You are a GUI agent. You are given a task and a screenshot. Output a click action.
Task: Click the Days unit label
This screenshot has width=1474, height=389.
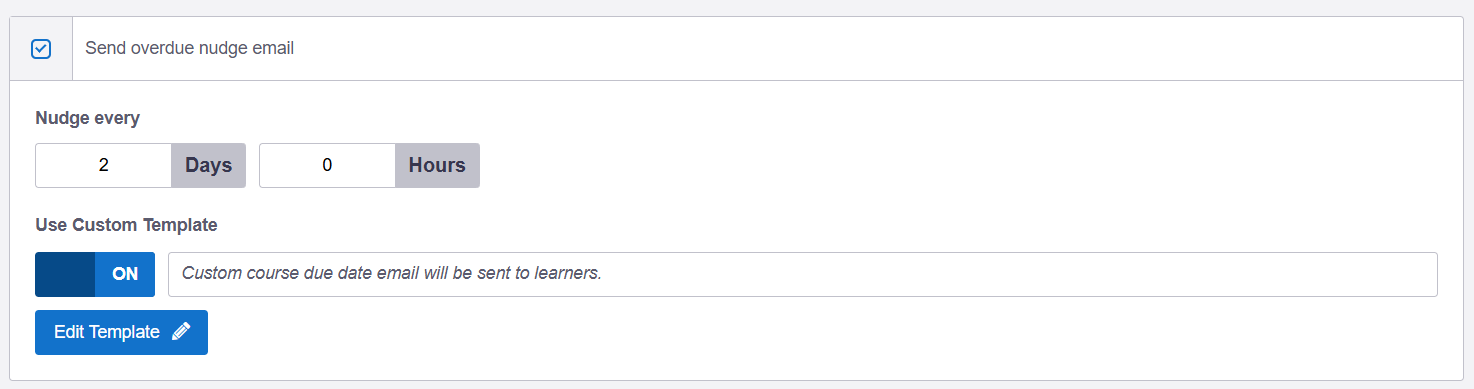coord(209,165)
